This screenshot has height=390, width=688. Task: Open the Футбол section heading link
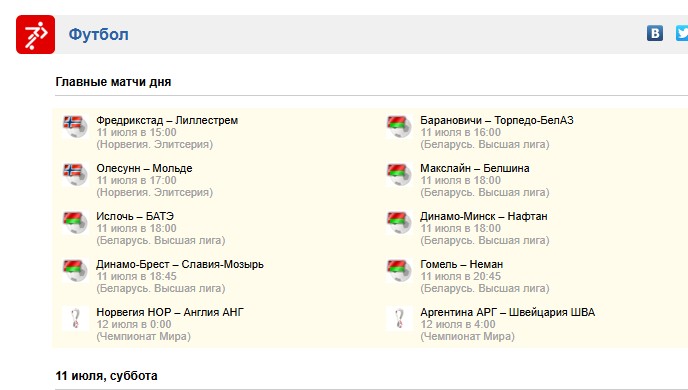tap(98, 35)
